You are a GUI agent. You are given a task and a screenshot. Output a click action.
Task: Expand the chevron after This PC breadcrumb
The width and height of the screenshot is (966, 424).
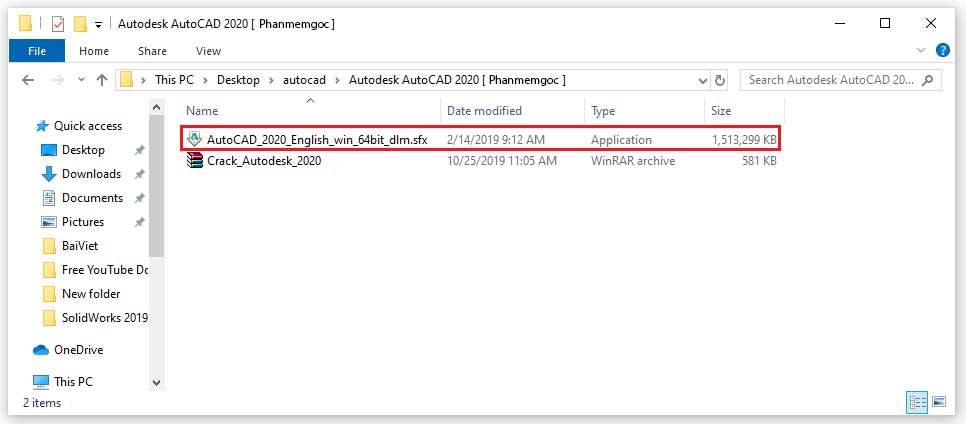(x=205, y=80)
